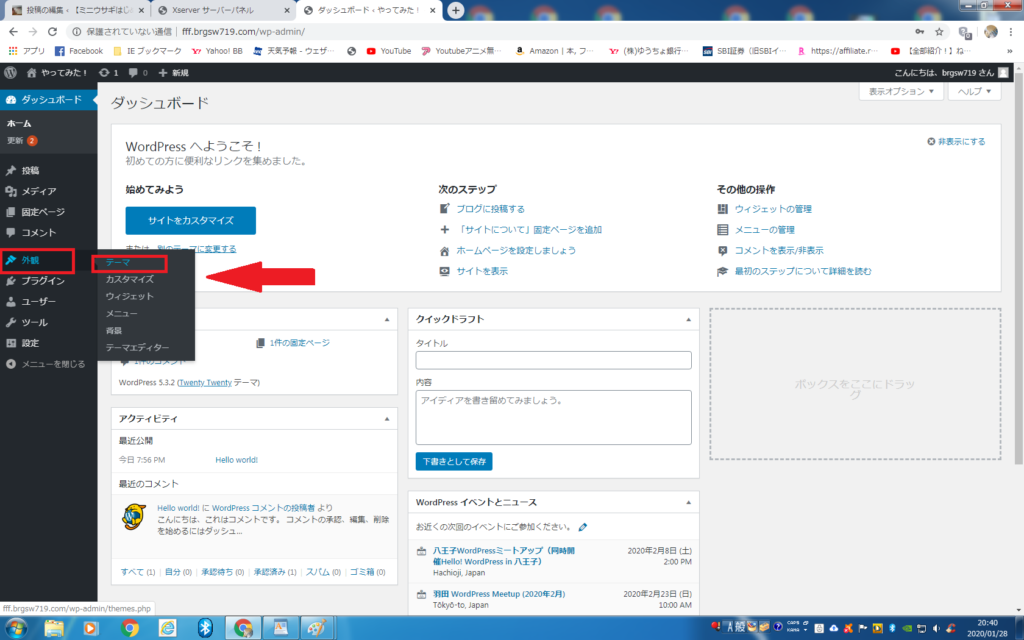
Task: Click the edit location pencil icon
Action: pos(583,527)
